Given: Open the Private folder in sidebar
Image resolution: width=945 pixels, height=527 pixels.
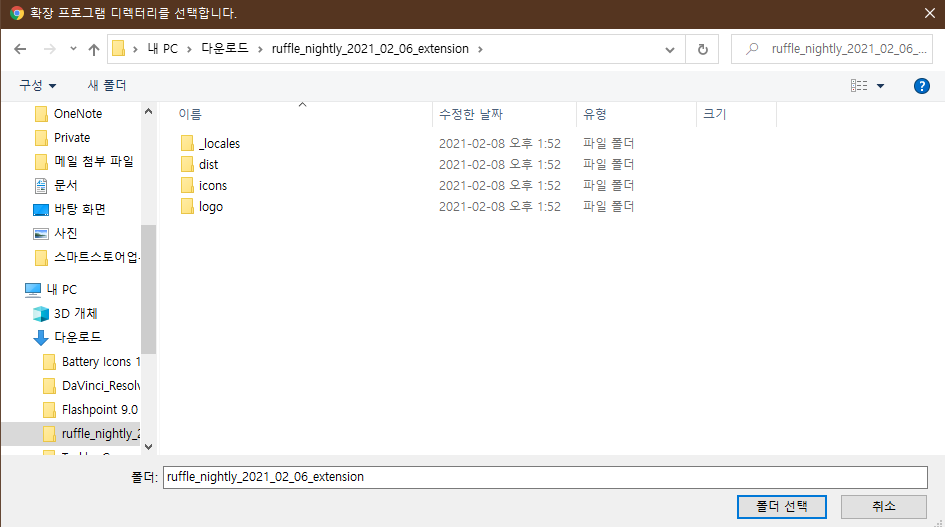Looking at the screenshot, I should pos(72,137).
